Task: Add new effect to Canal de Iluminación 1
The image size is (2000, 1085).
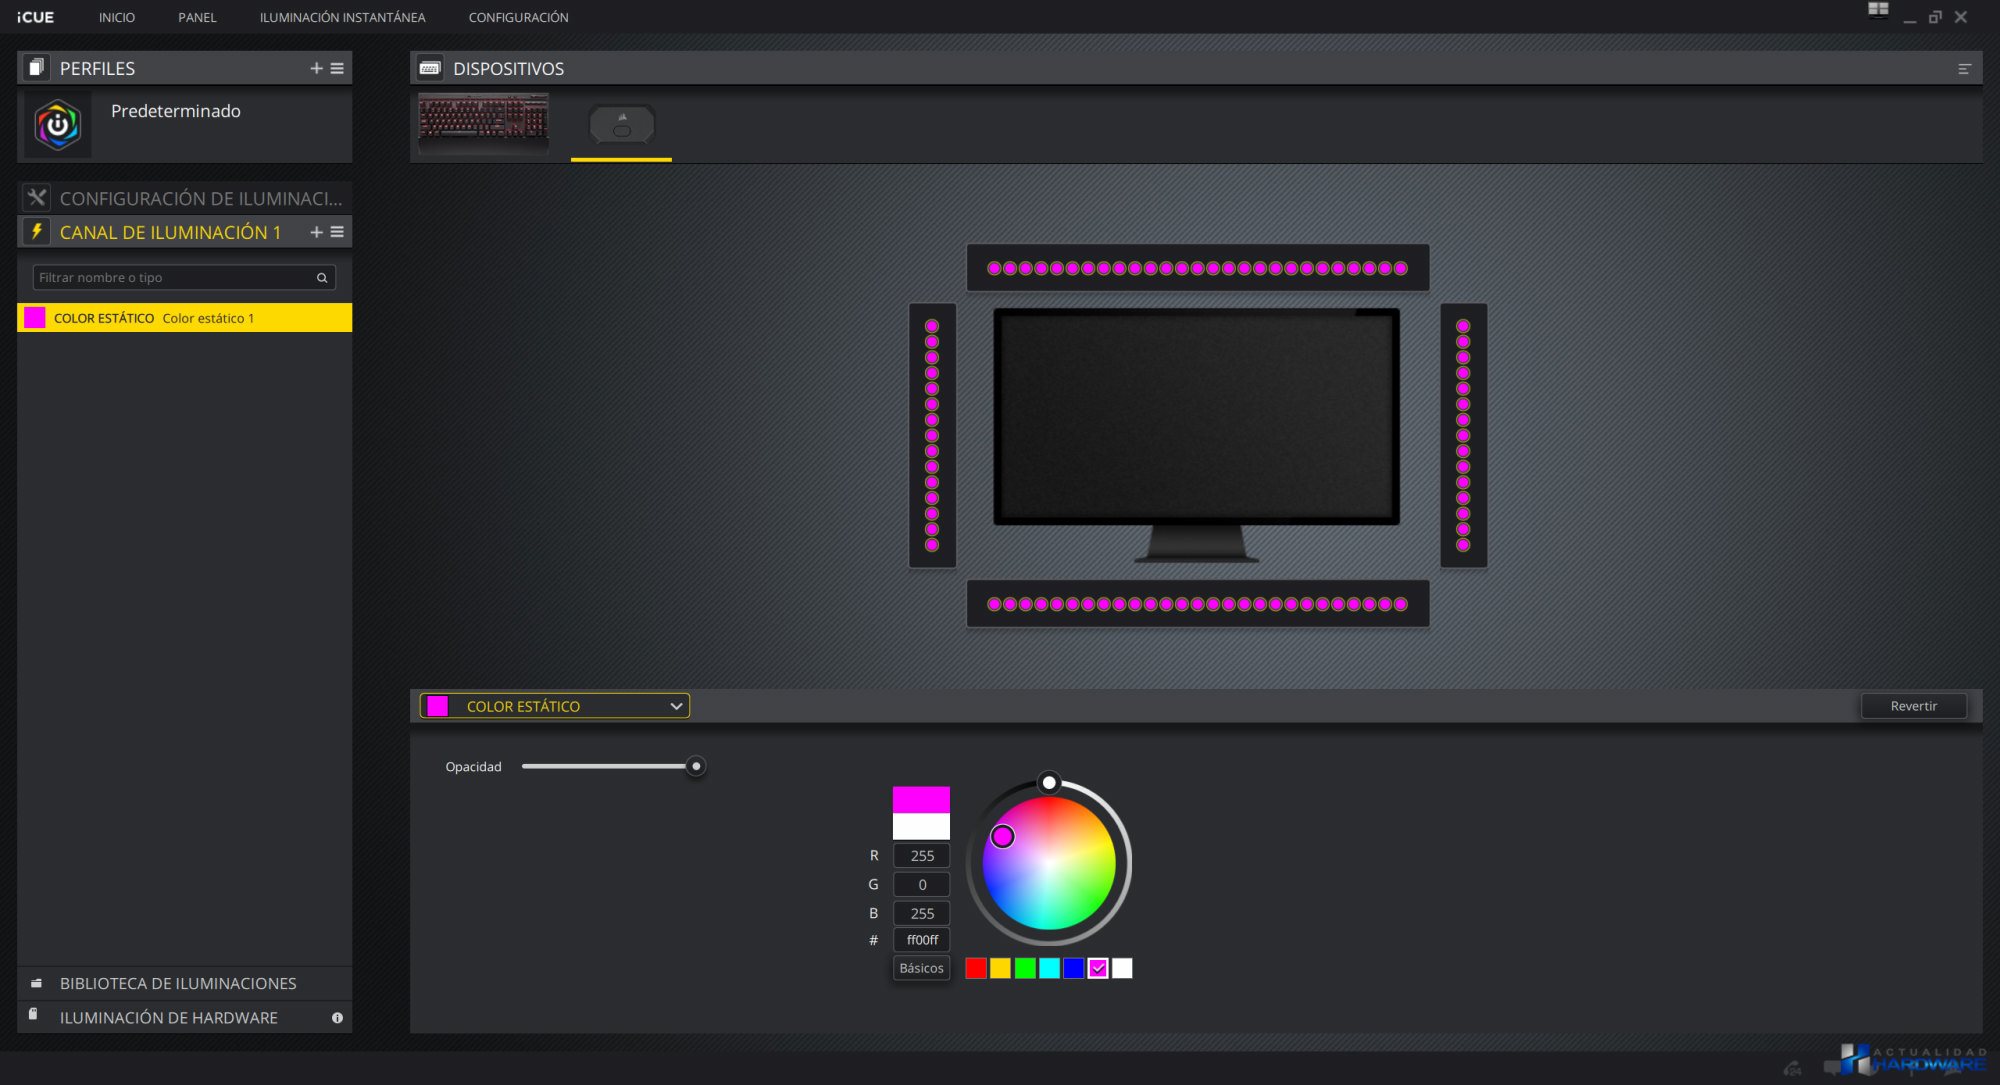Action: (316, 232)
